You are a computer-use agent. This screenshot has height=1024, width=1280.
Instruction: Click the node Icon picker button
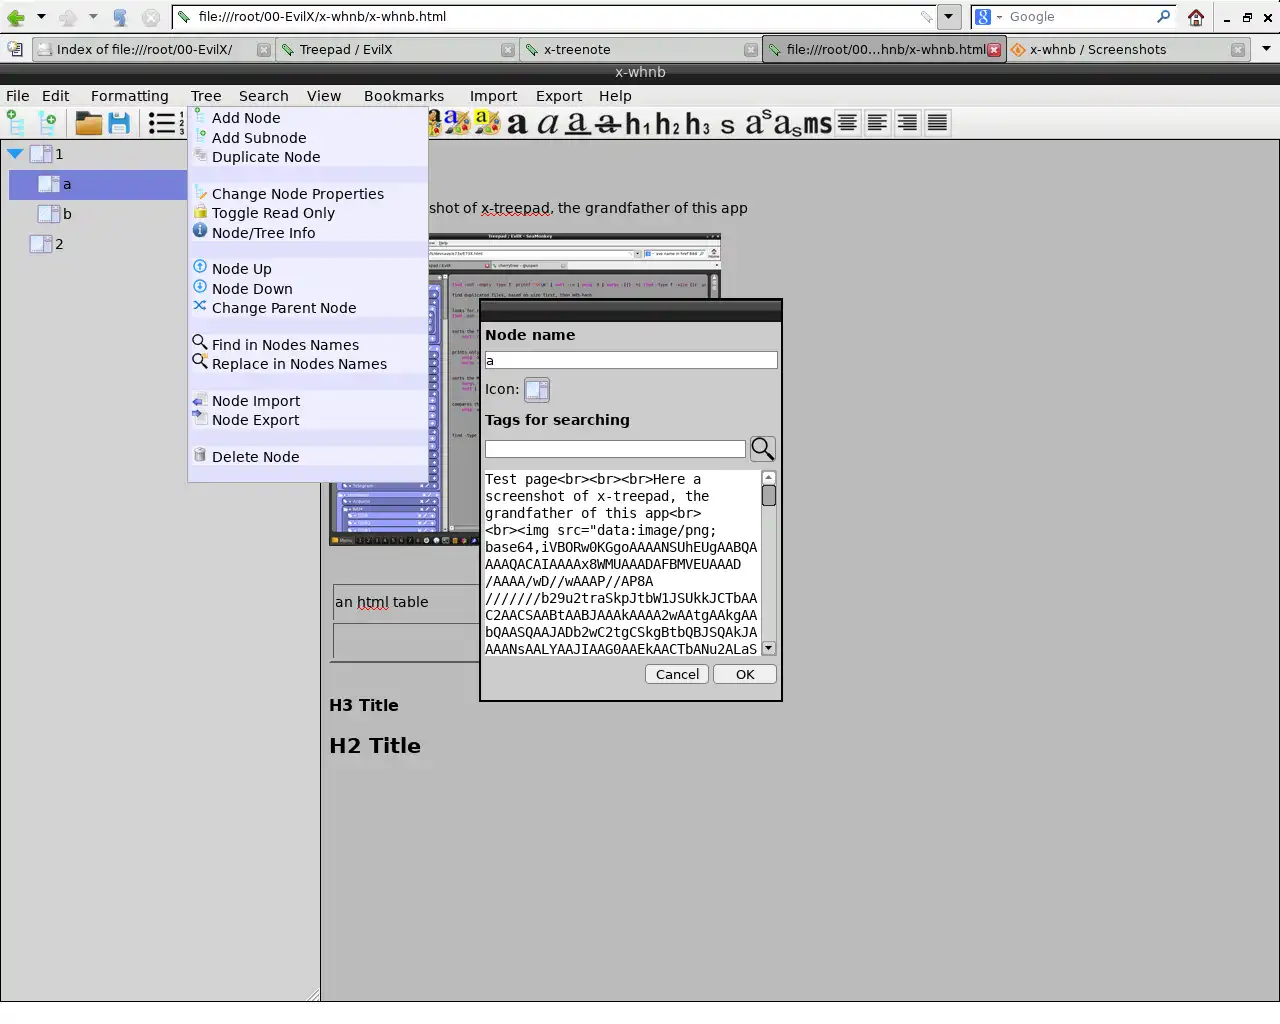tap(537, 390)
